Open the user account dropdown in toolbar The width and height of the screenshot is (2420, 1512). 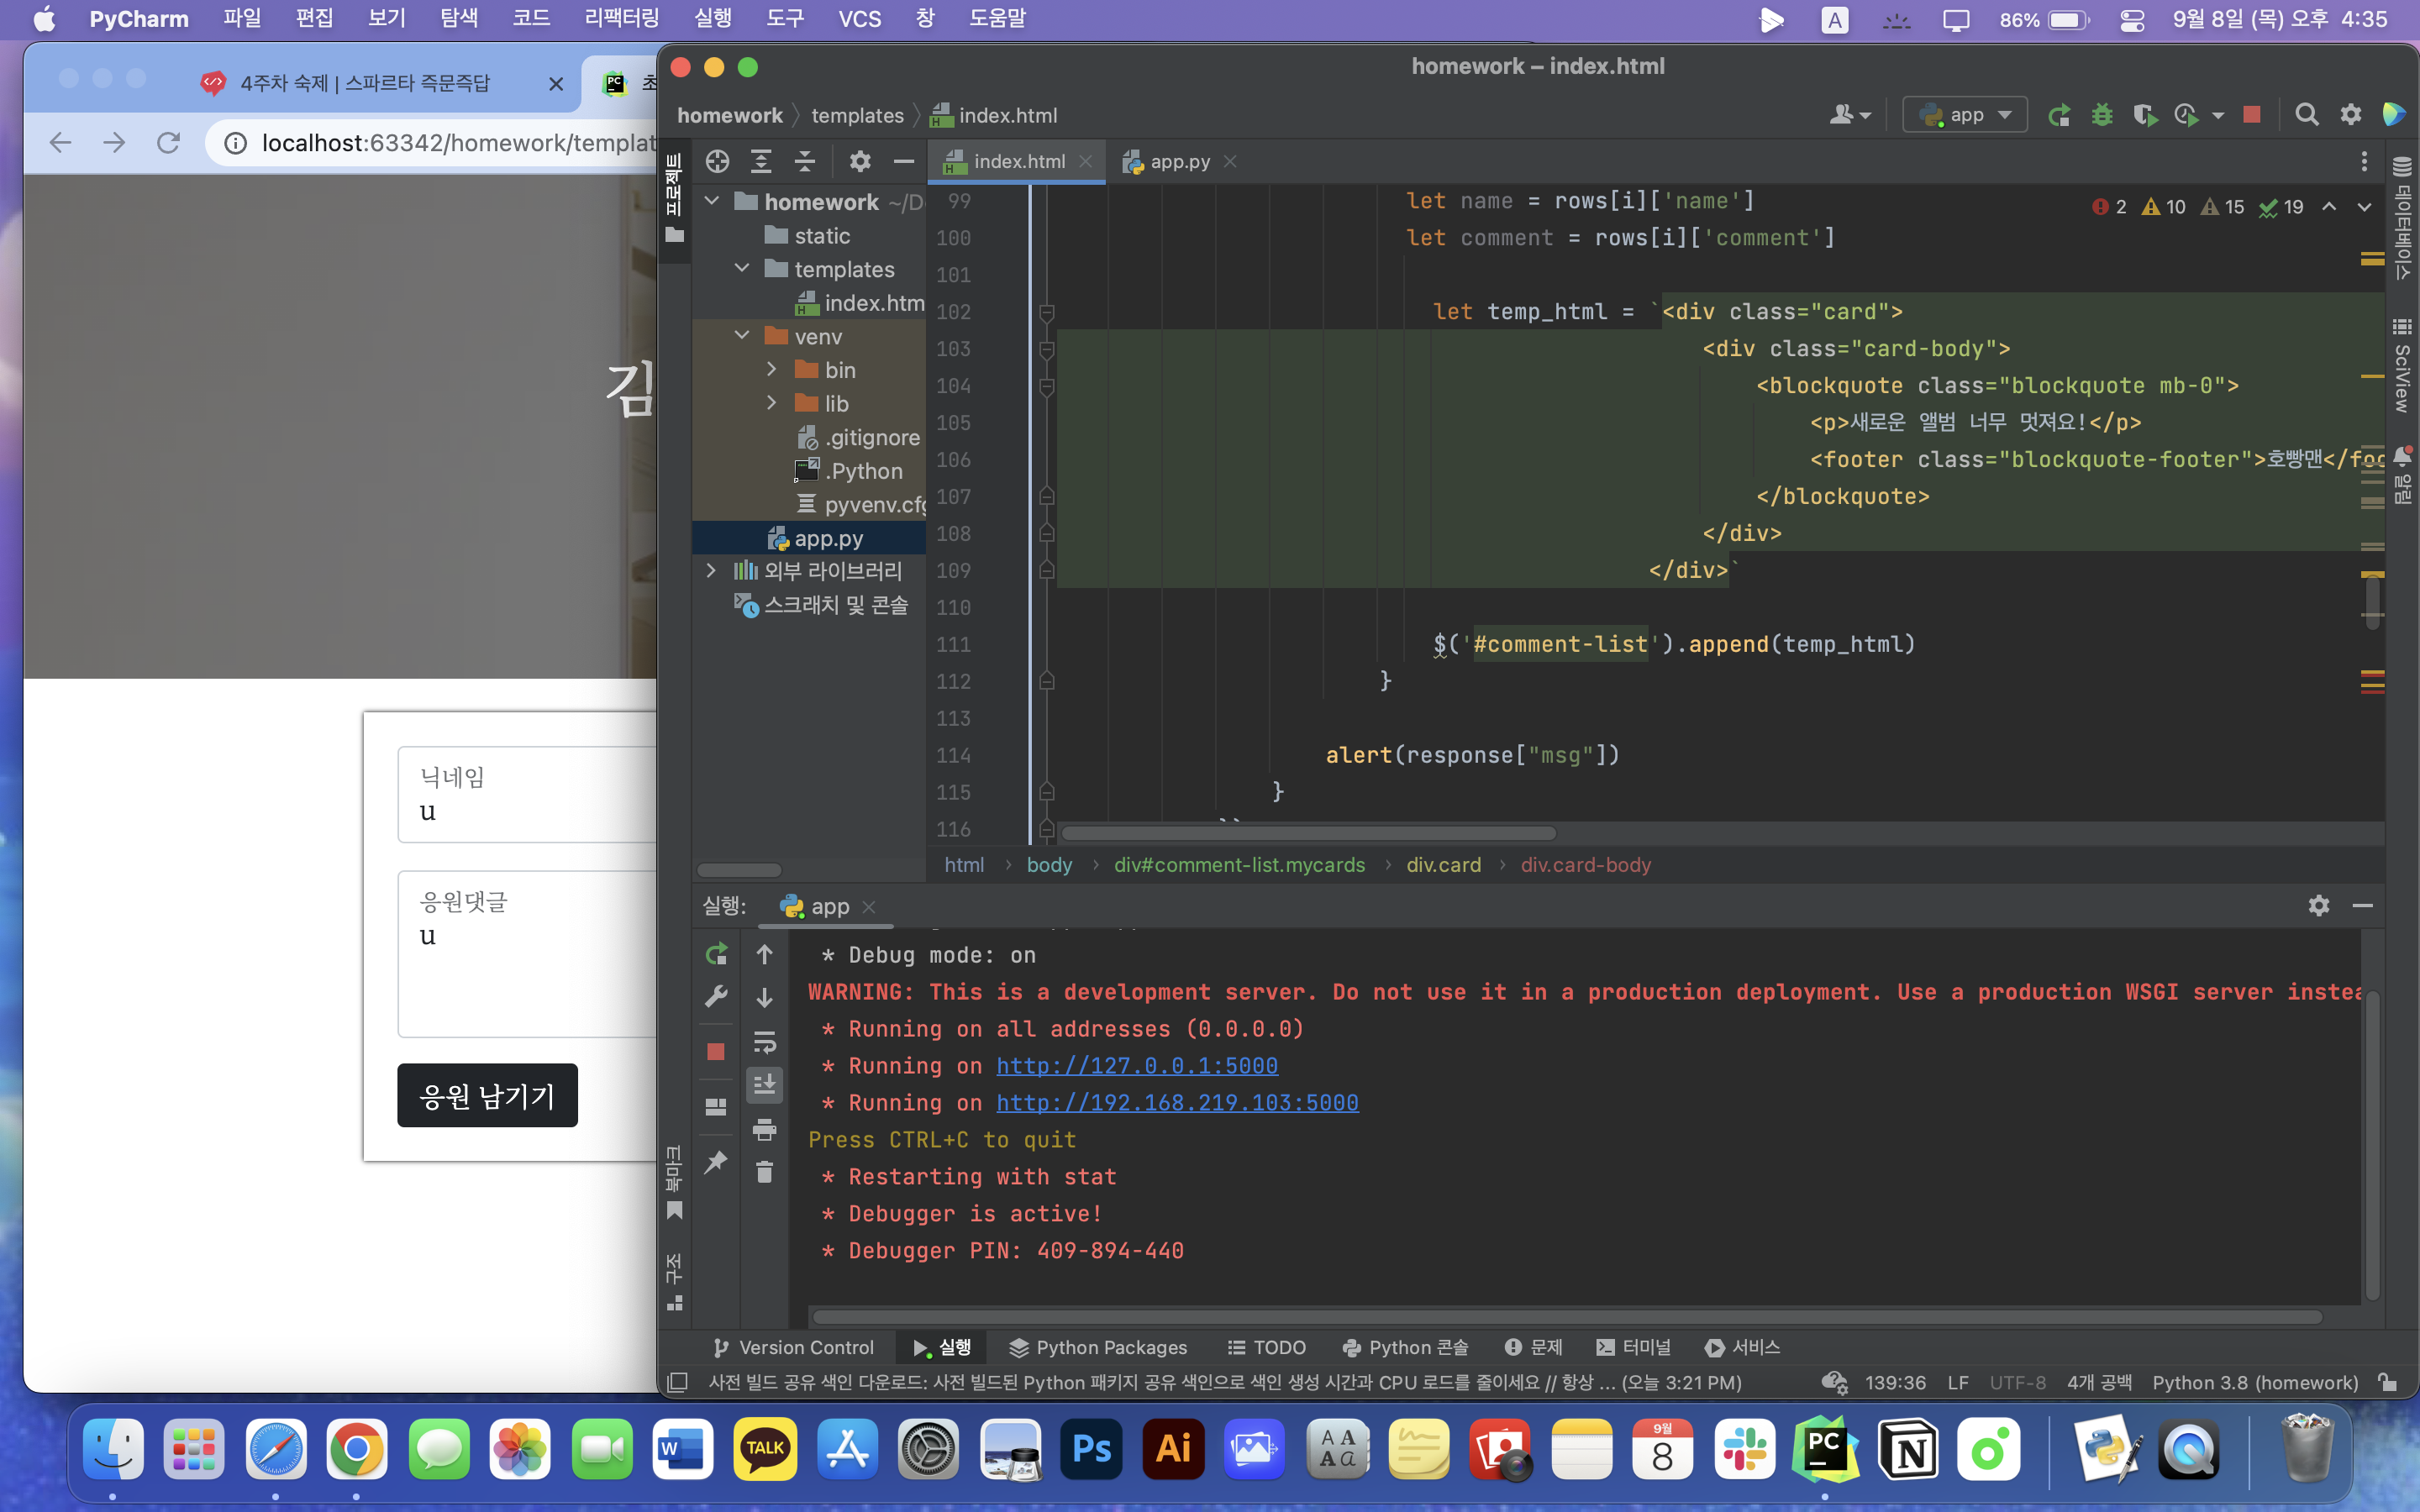[x=1850, y=115]
